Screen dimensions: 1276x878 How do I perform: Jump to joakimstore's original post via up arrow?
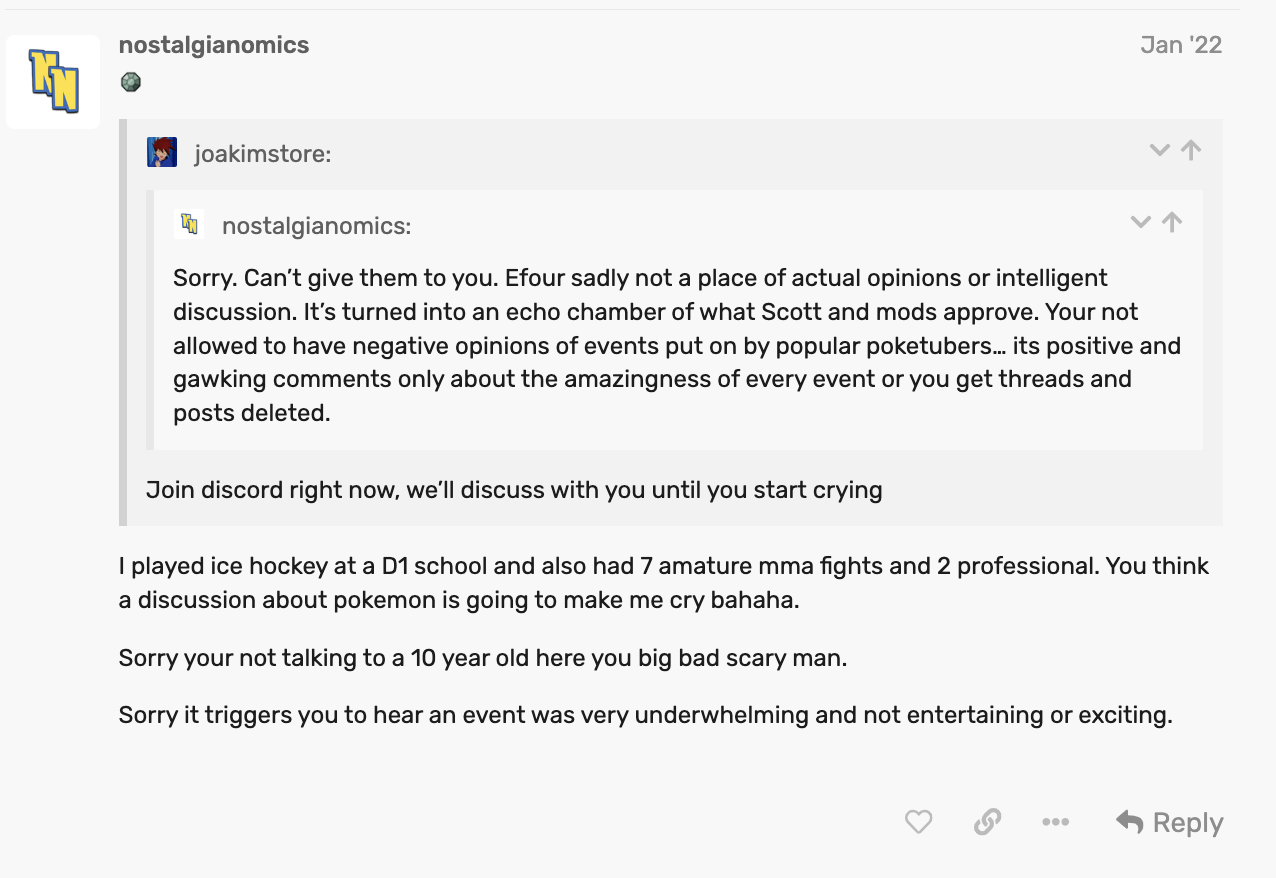[x=1190, y=150]
